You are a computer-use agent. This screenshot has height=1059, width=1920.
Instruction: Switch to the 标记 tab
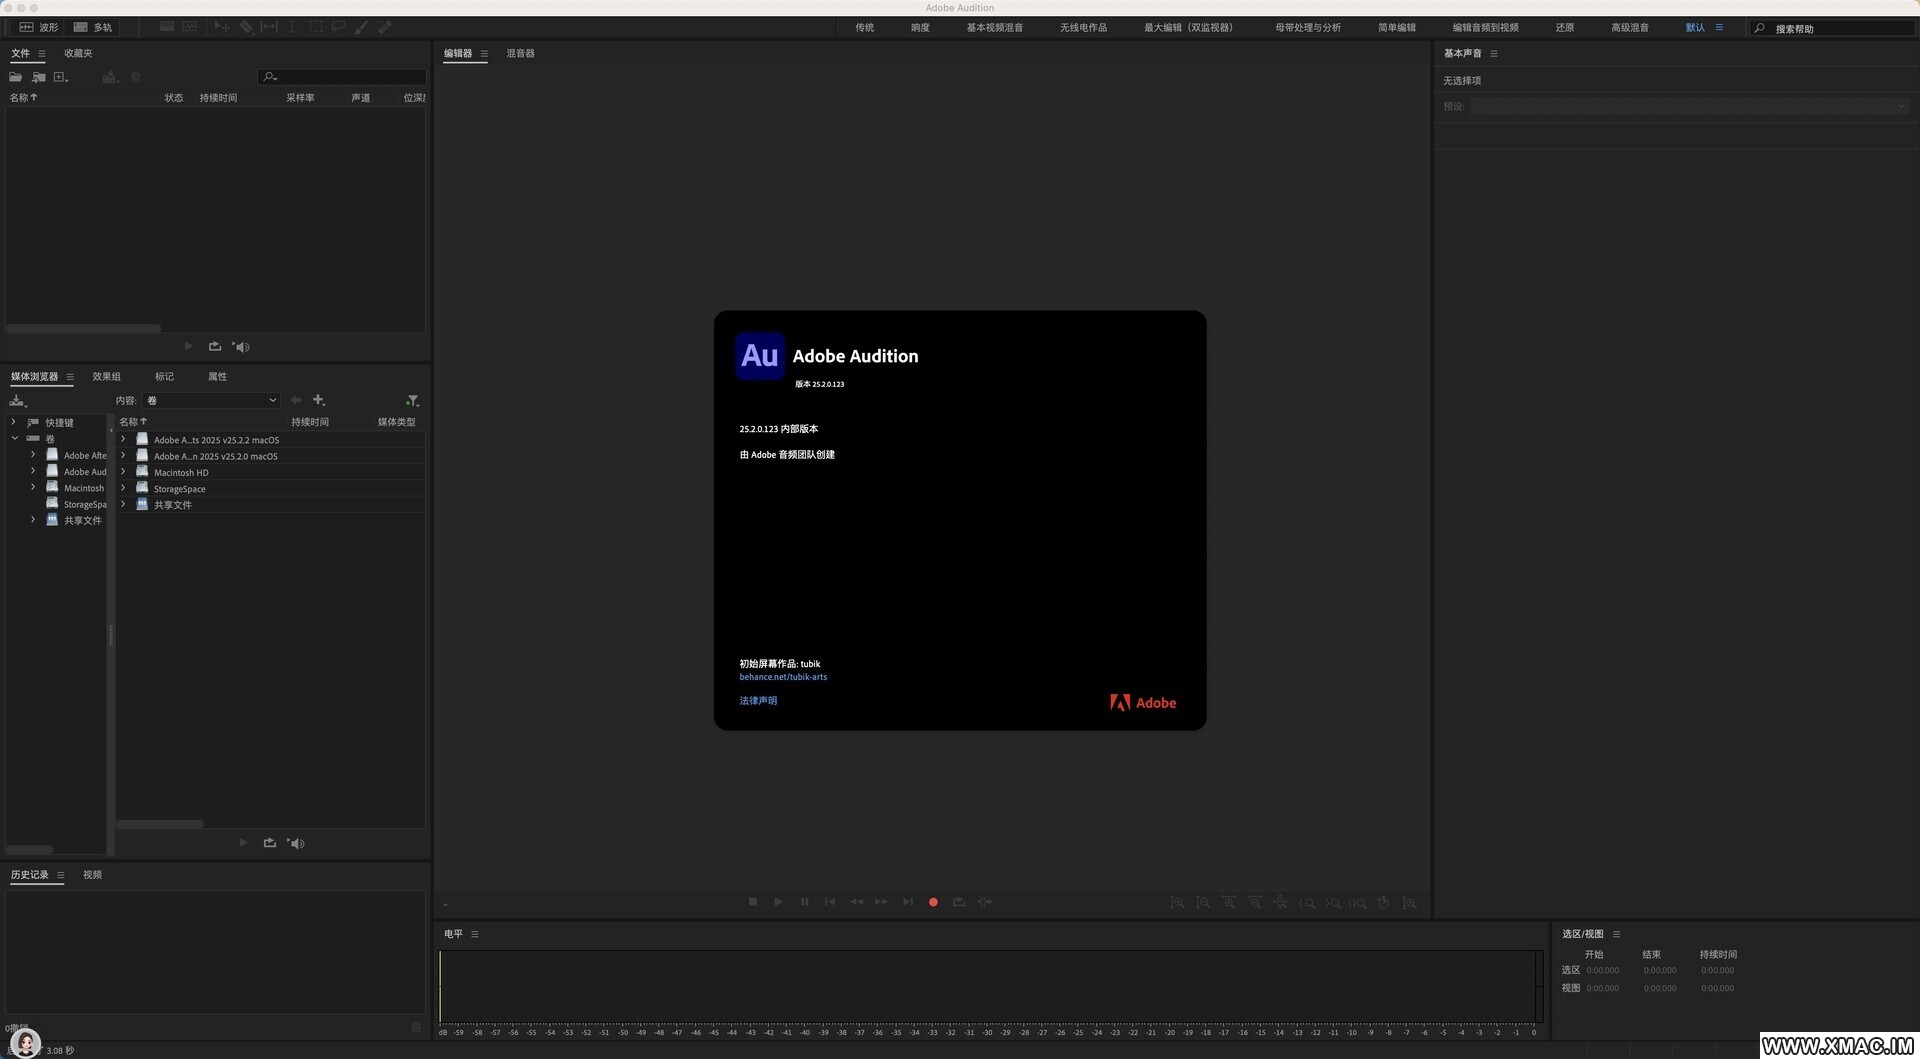point(164,377)
